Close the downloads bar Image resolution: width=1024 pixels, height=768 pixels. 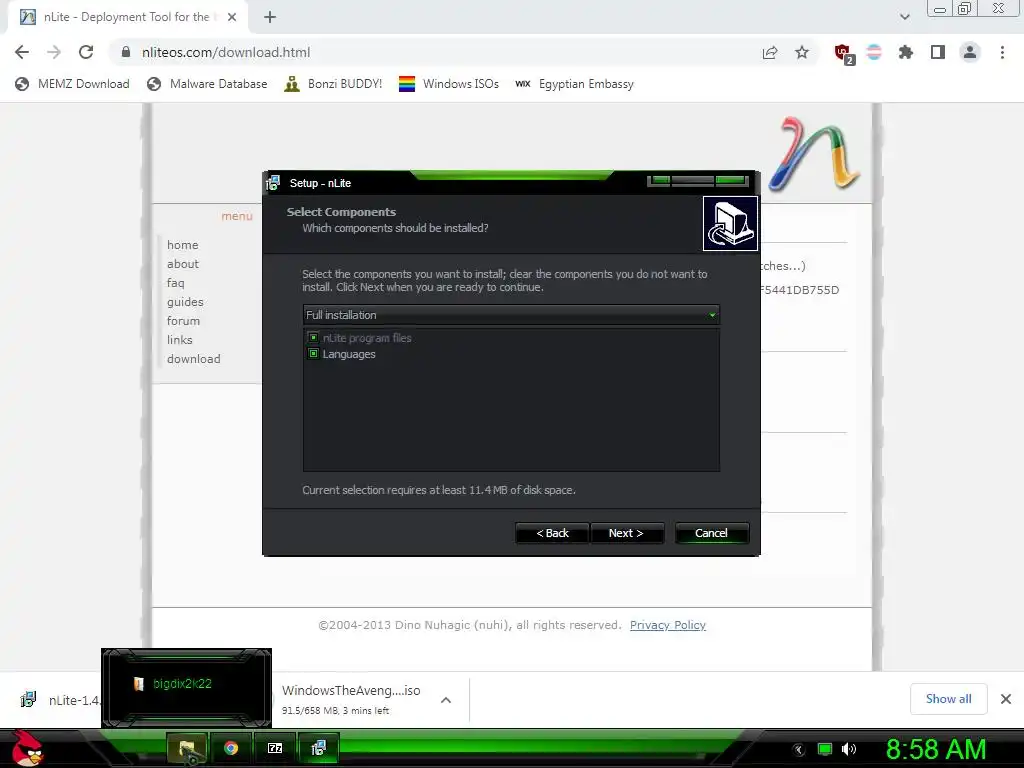tap(1006, 699)
